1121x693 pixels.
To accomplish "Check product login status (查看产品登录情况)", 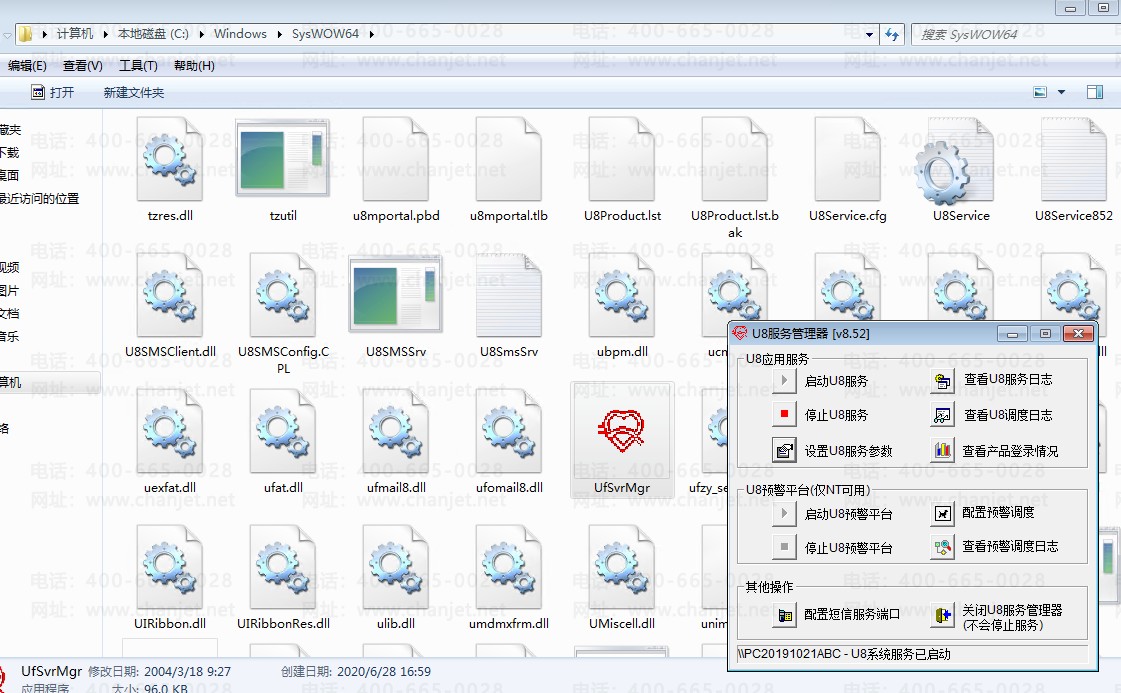I will [942, 451].
